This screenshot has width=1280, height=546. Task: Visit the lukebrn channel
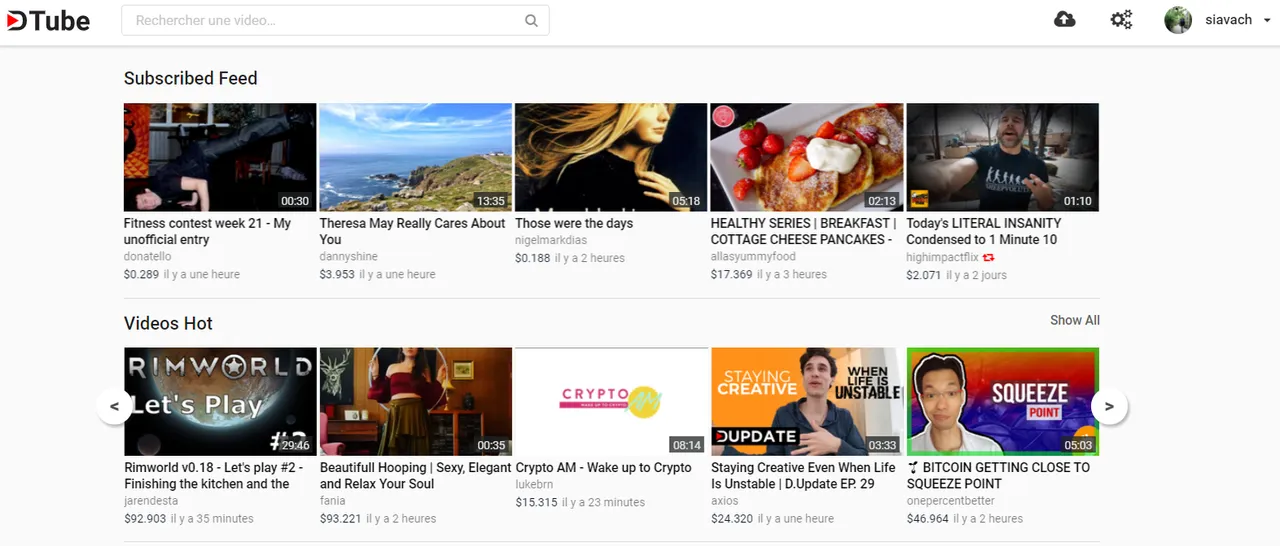click(x=534, y=484)
